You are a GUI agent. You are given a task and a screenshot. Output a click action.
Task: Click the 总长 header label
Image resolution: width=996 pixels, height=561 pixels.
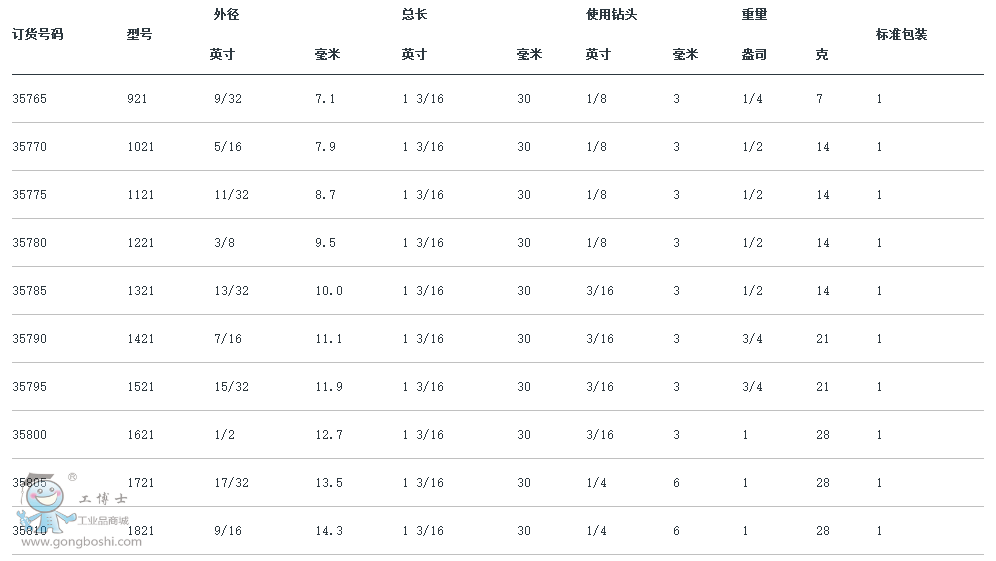click(x=414, y=15)
